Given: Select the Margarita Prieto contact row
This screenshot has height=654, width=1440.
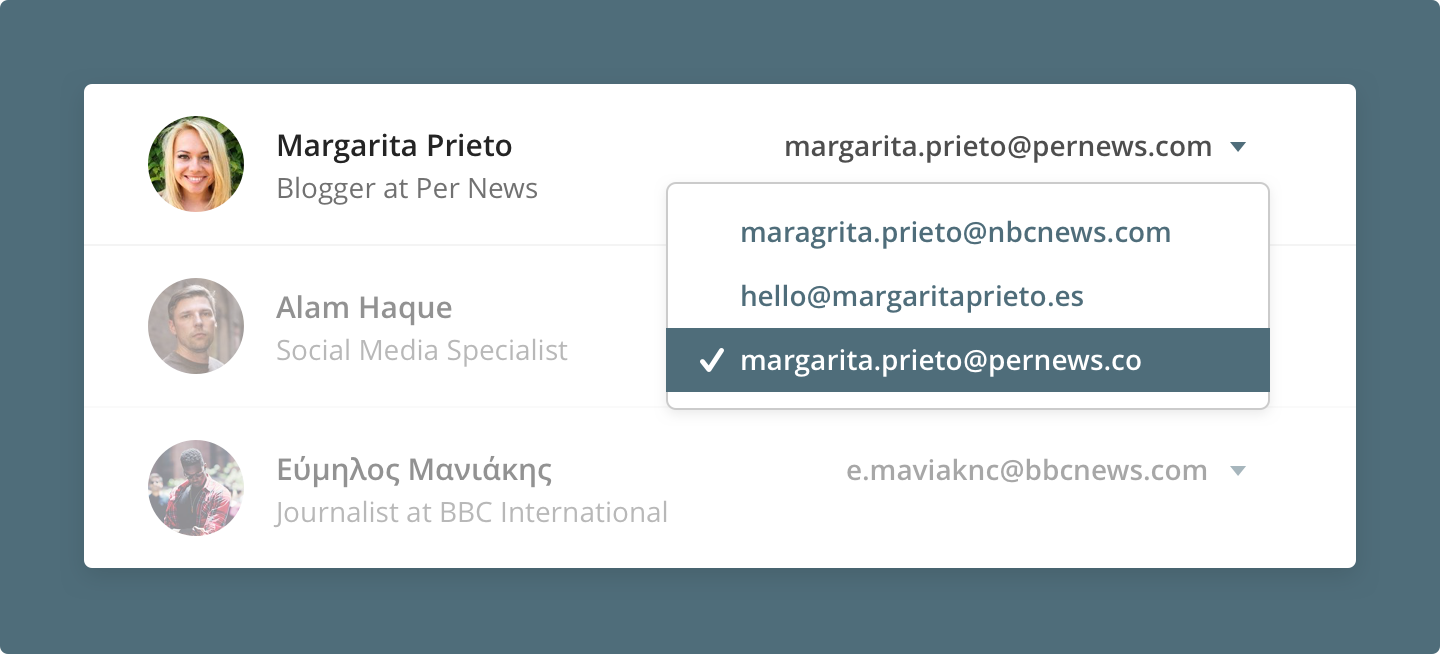Looking at the screenshot, I should coord(720,164).
